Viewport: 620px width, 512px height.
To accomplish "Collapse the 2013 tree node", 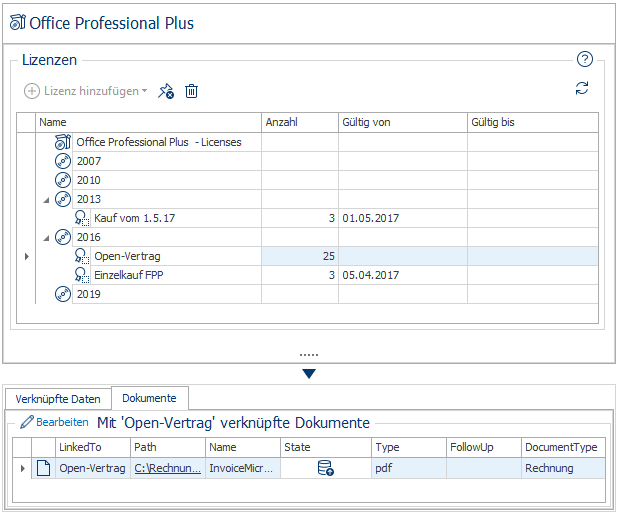I will [x=46, y=200].
